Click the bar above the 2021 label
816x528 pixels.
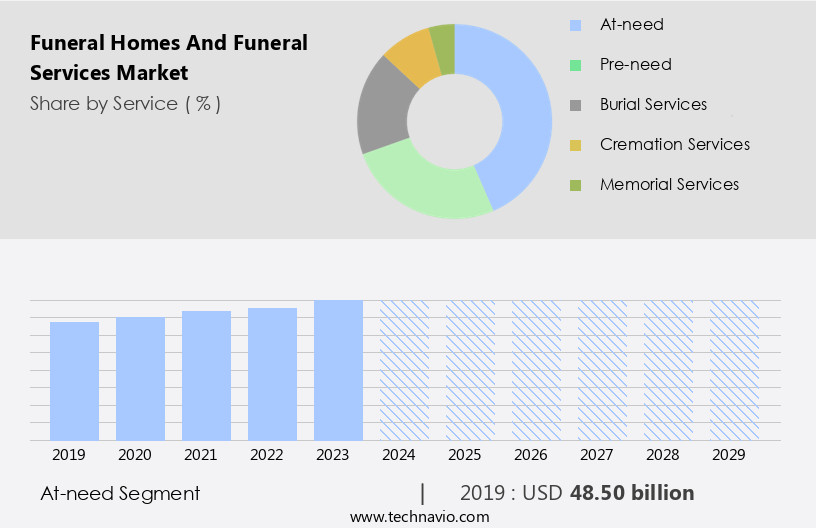pos(207,375)
